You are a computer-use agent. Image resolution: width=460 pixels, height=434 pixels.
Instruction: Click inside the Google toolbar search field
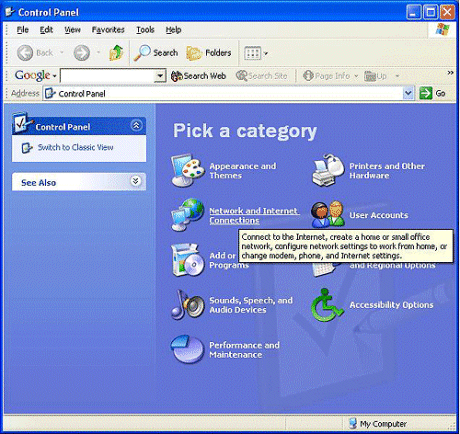pyautogui.click(x=108, y=76)
